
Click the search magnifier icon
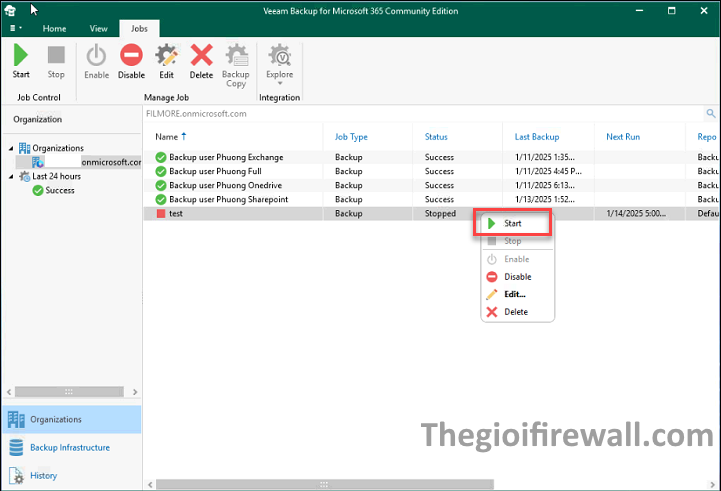coord(710,114)
